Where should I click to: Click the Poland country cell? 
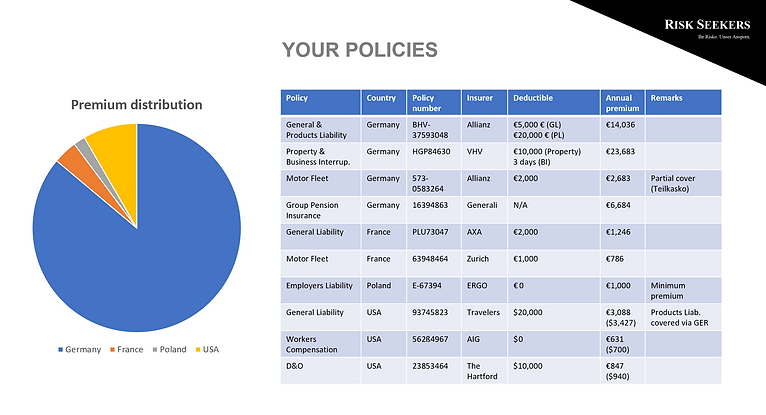[383, 290]
